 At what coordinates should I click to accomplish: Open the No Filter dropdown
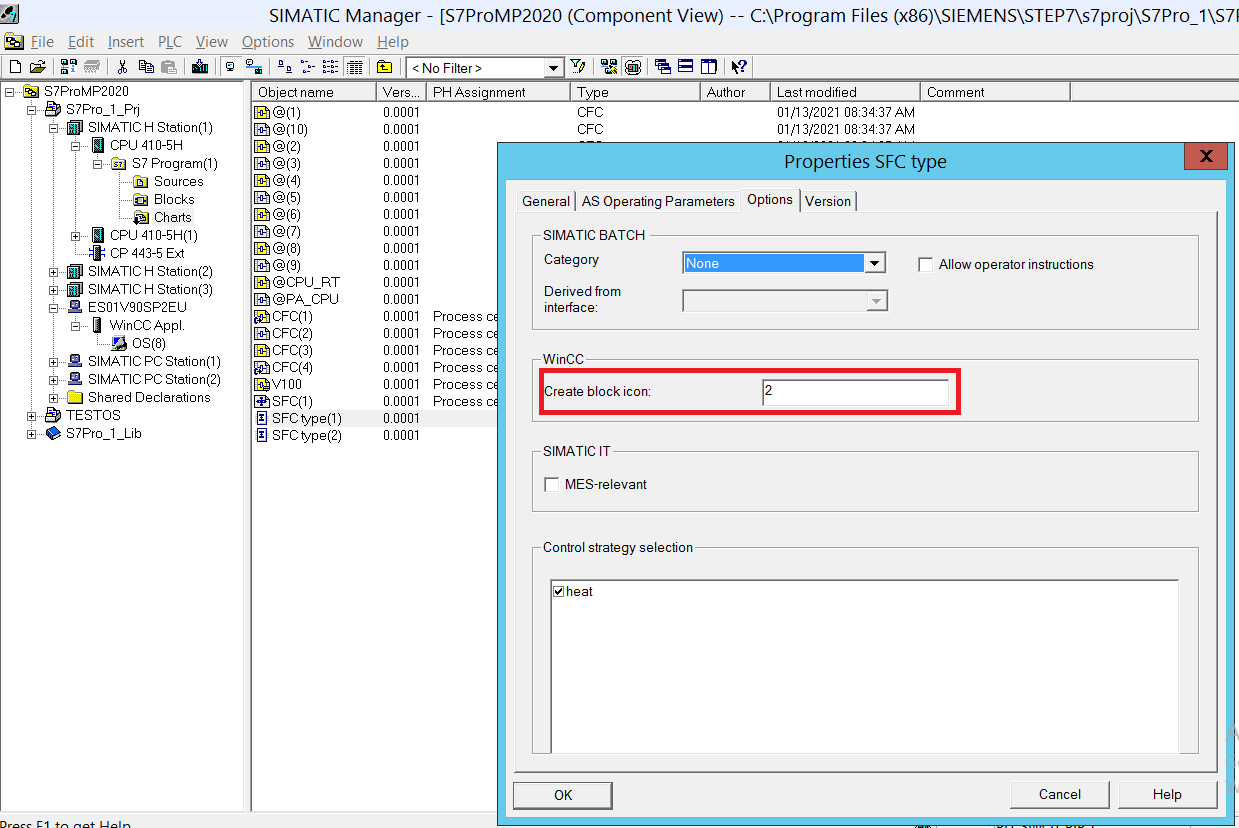(553, 68)
